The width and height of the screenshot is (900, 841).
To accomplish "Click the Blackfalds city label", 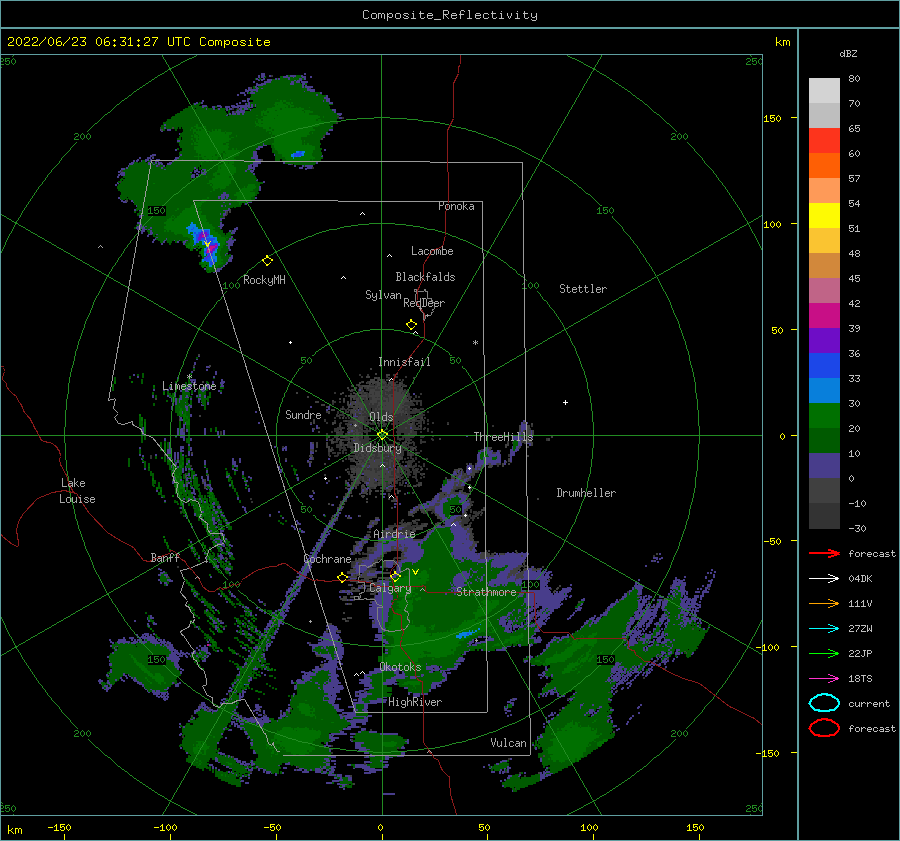I will pyautogui.click(x=425, y=277).
